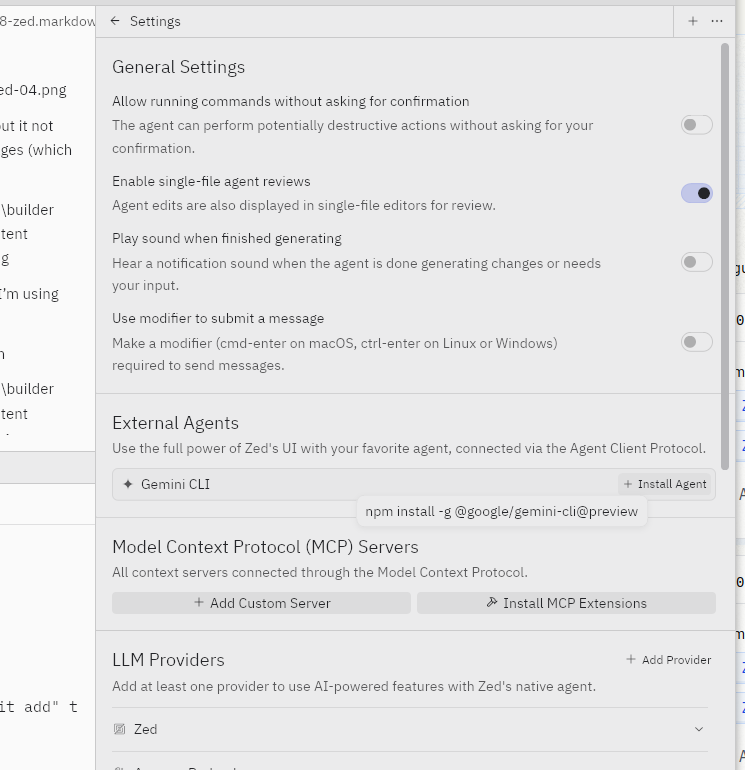745x770 pixels.
Task: Click the General Settings heading
Action: [178, 67]
